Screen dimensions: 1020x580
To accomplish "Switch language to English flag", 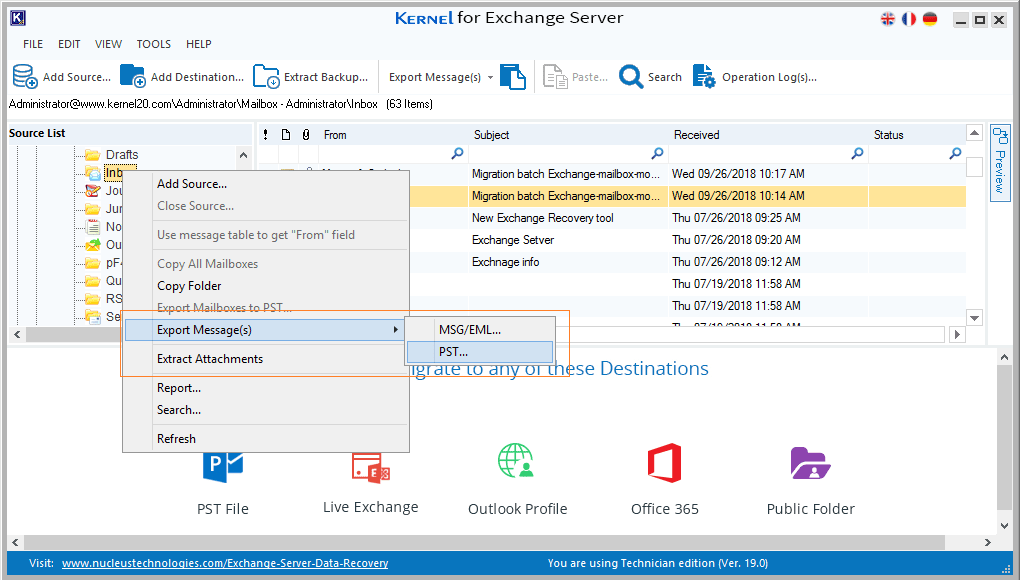I will click(x=888, y=19).
